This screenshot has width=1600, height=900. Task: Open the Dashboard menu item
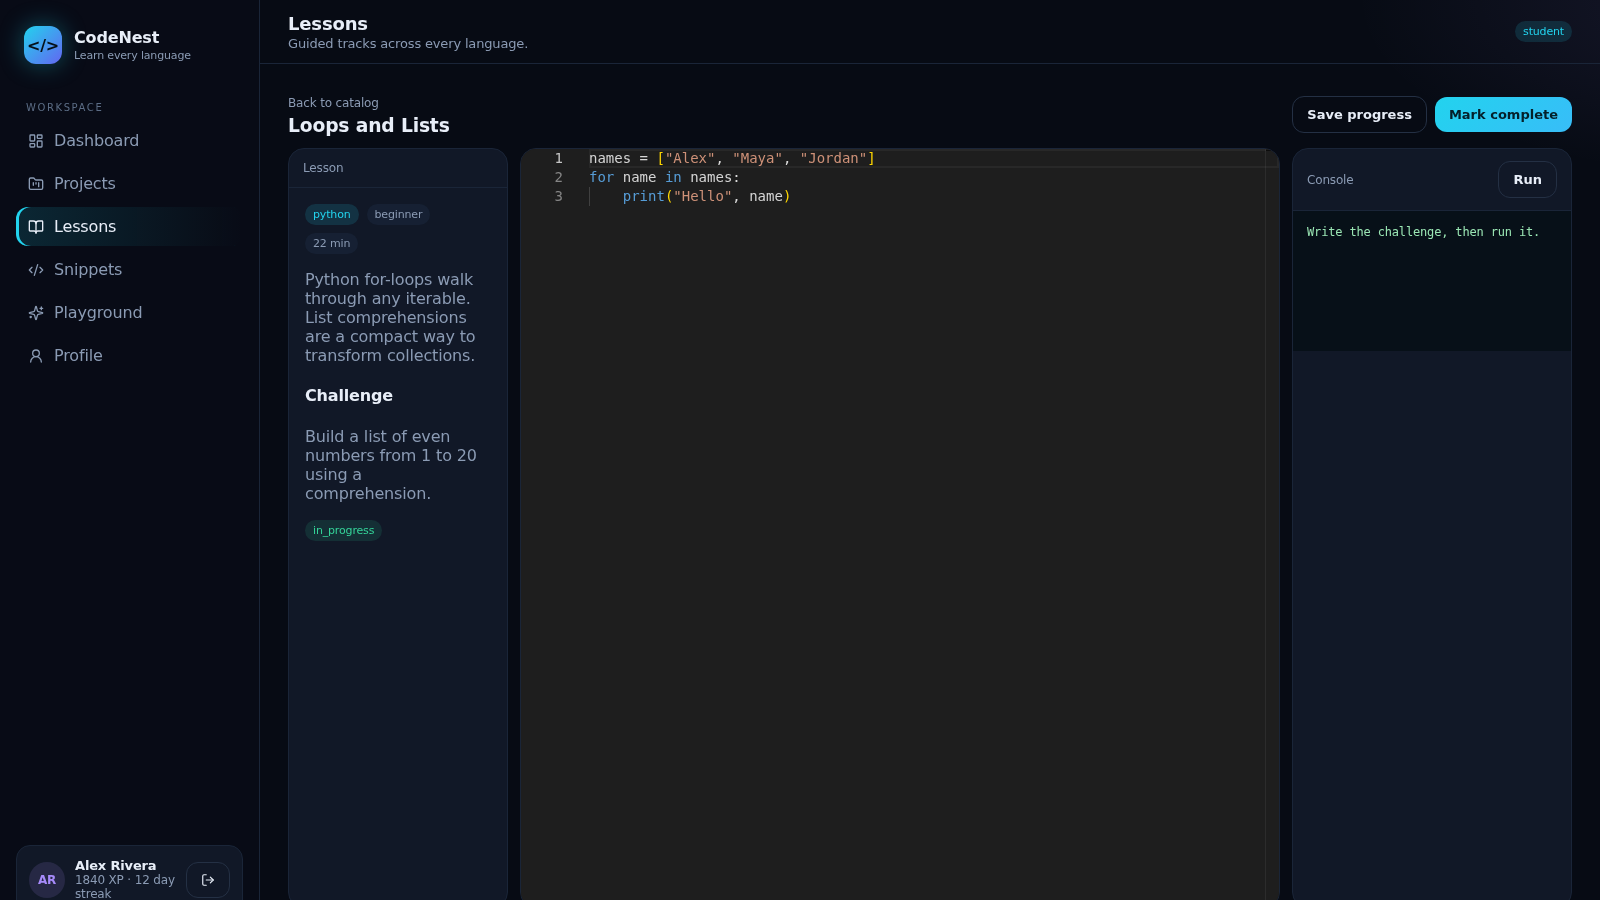[x=129, y=141]
